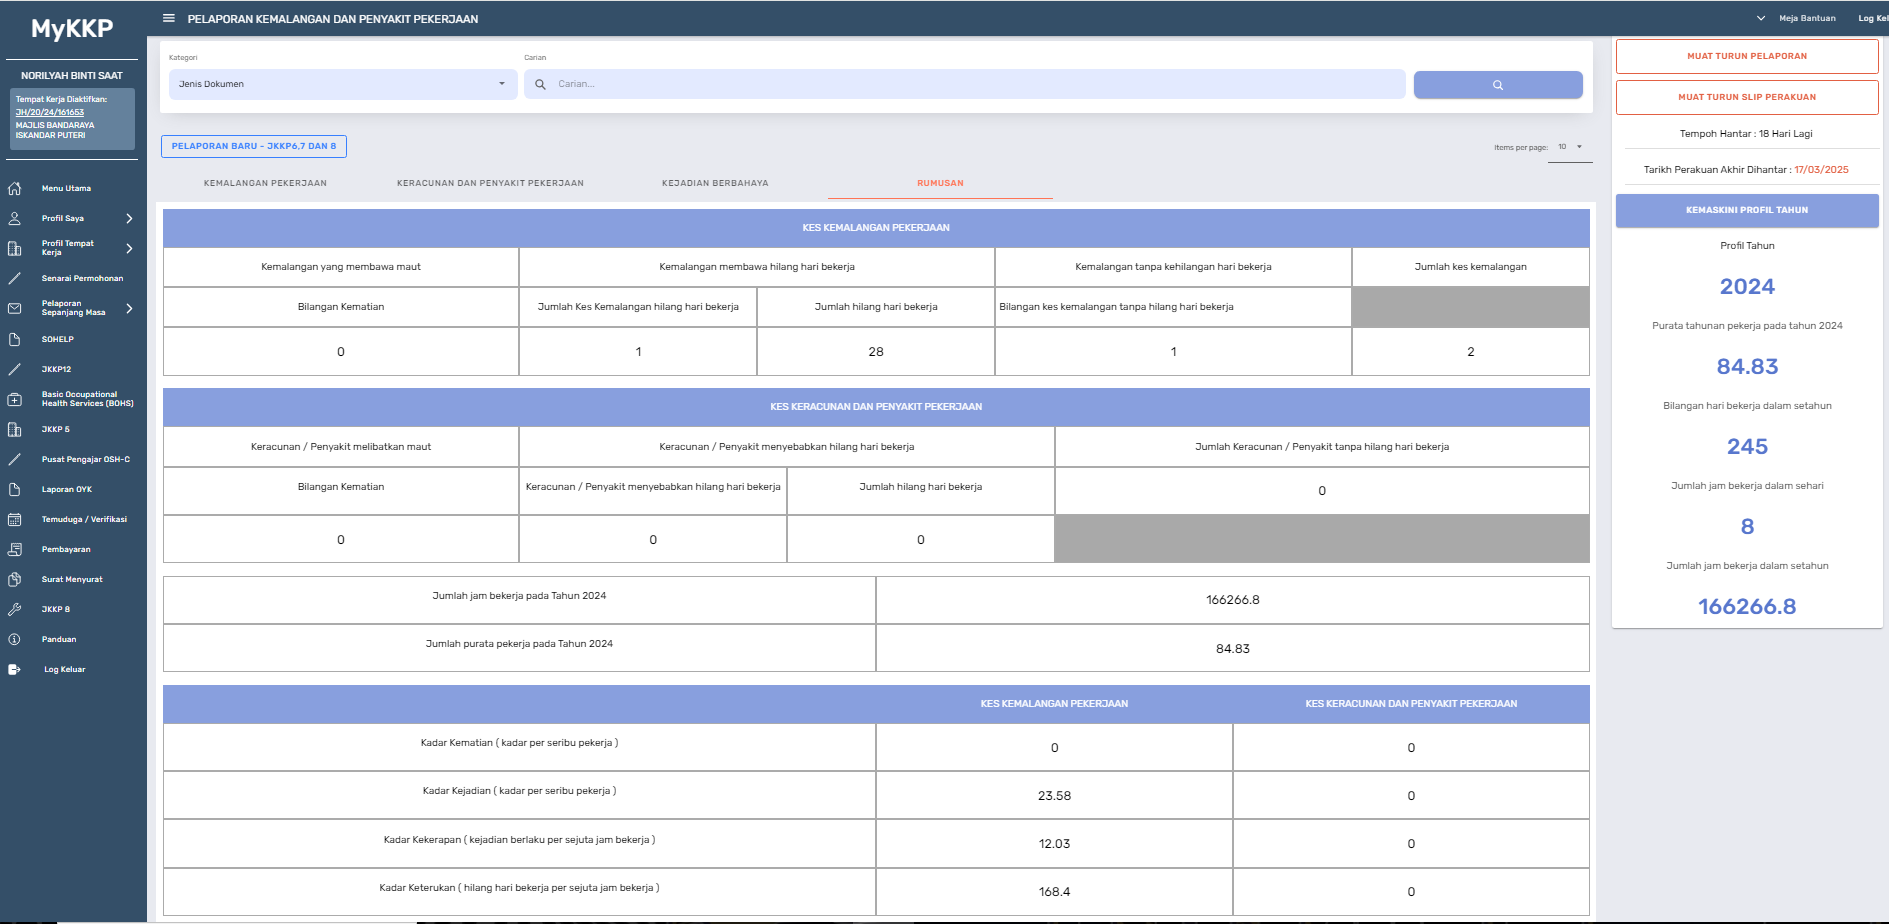Click Muat Turun Pelaporan button
Image resolution: width=1889 pixels, height=924 pixels.
click(x=1746, y=56)
